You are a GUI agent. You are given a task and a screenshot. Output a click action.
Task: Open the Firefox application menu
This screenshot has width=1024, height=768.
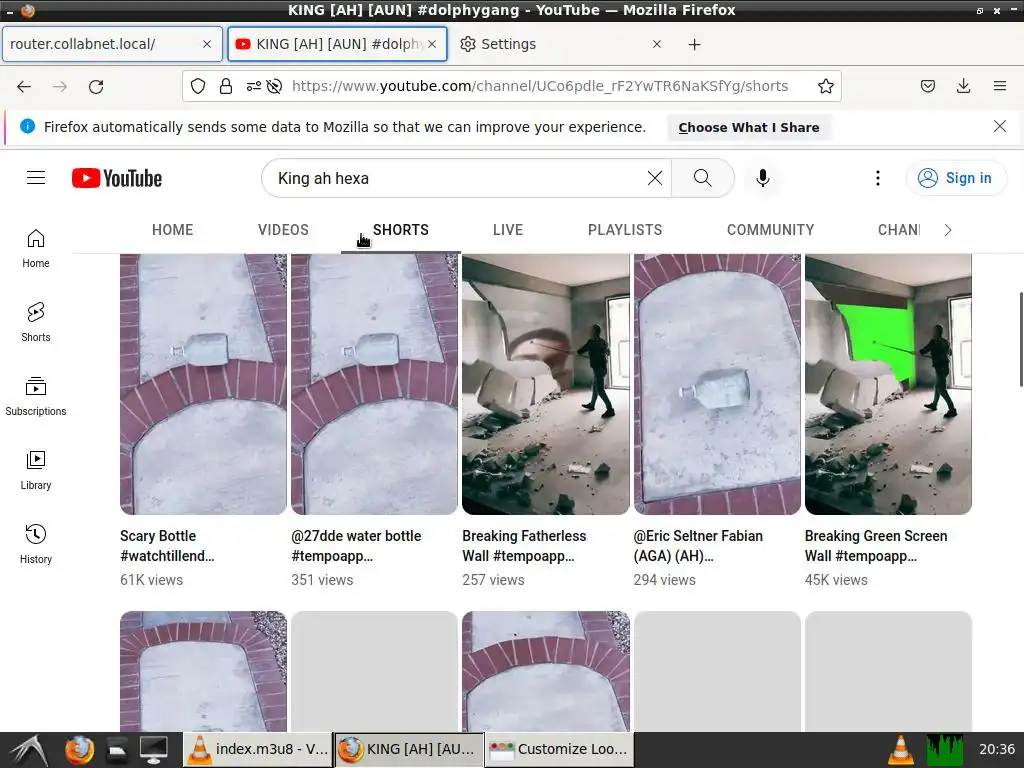[x=1000, y=86]
